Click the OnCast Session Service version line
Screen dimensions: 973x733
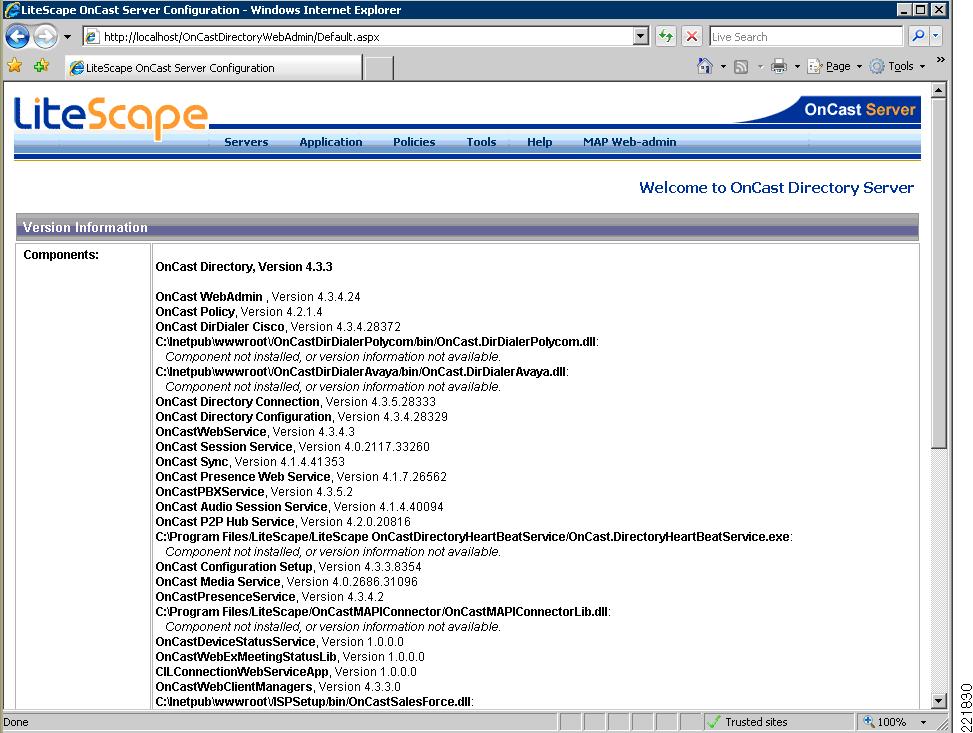(x=292, y=447)
